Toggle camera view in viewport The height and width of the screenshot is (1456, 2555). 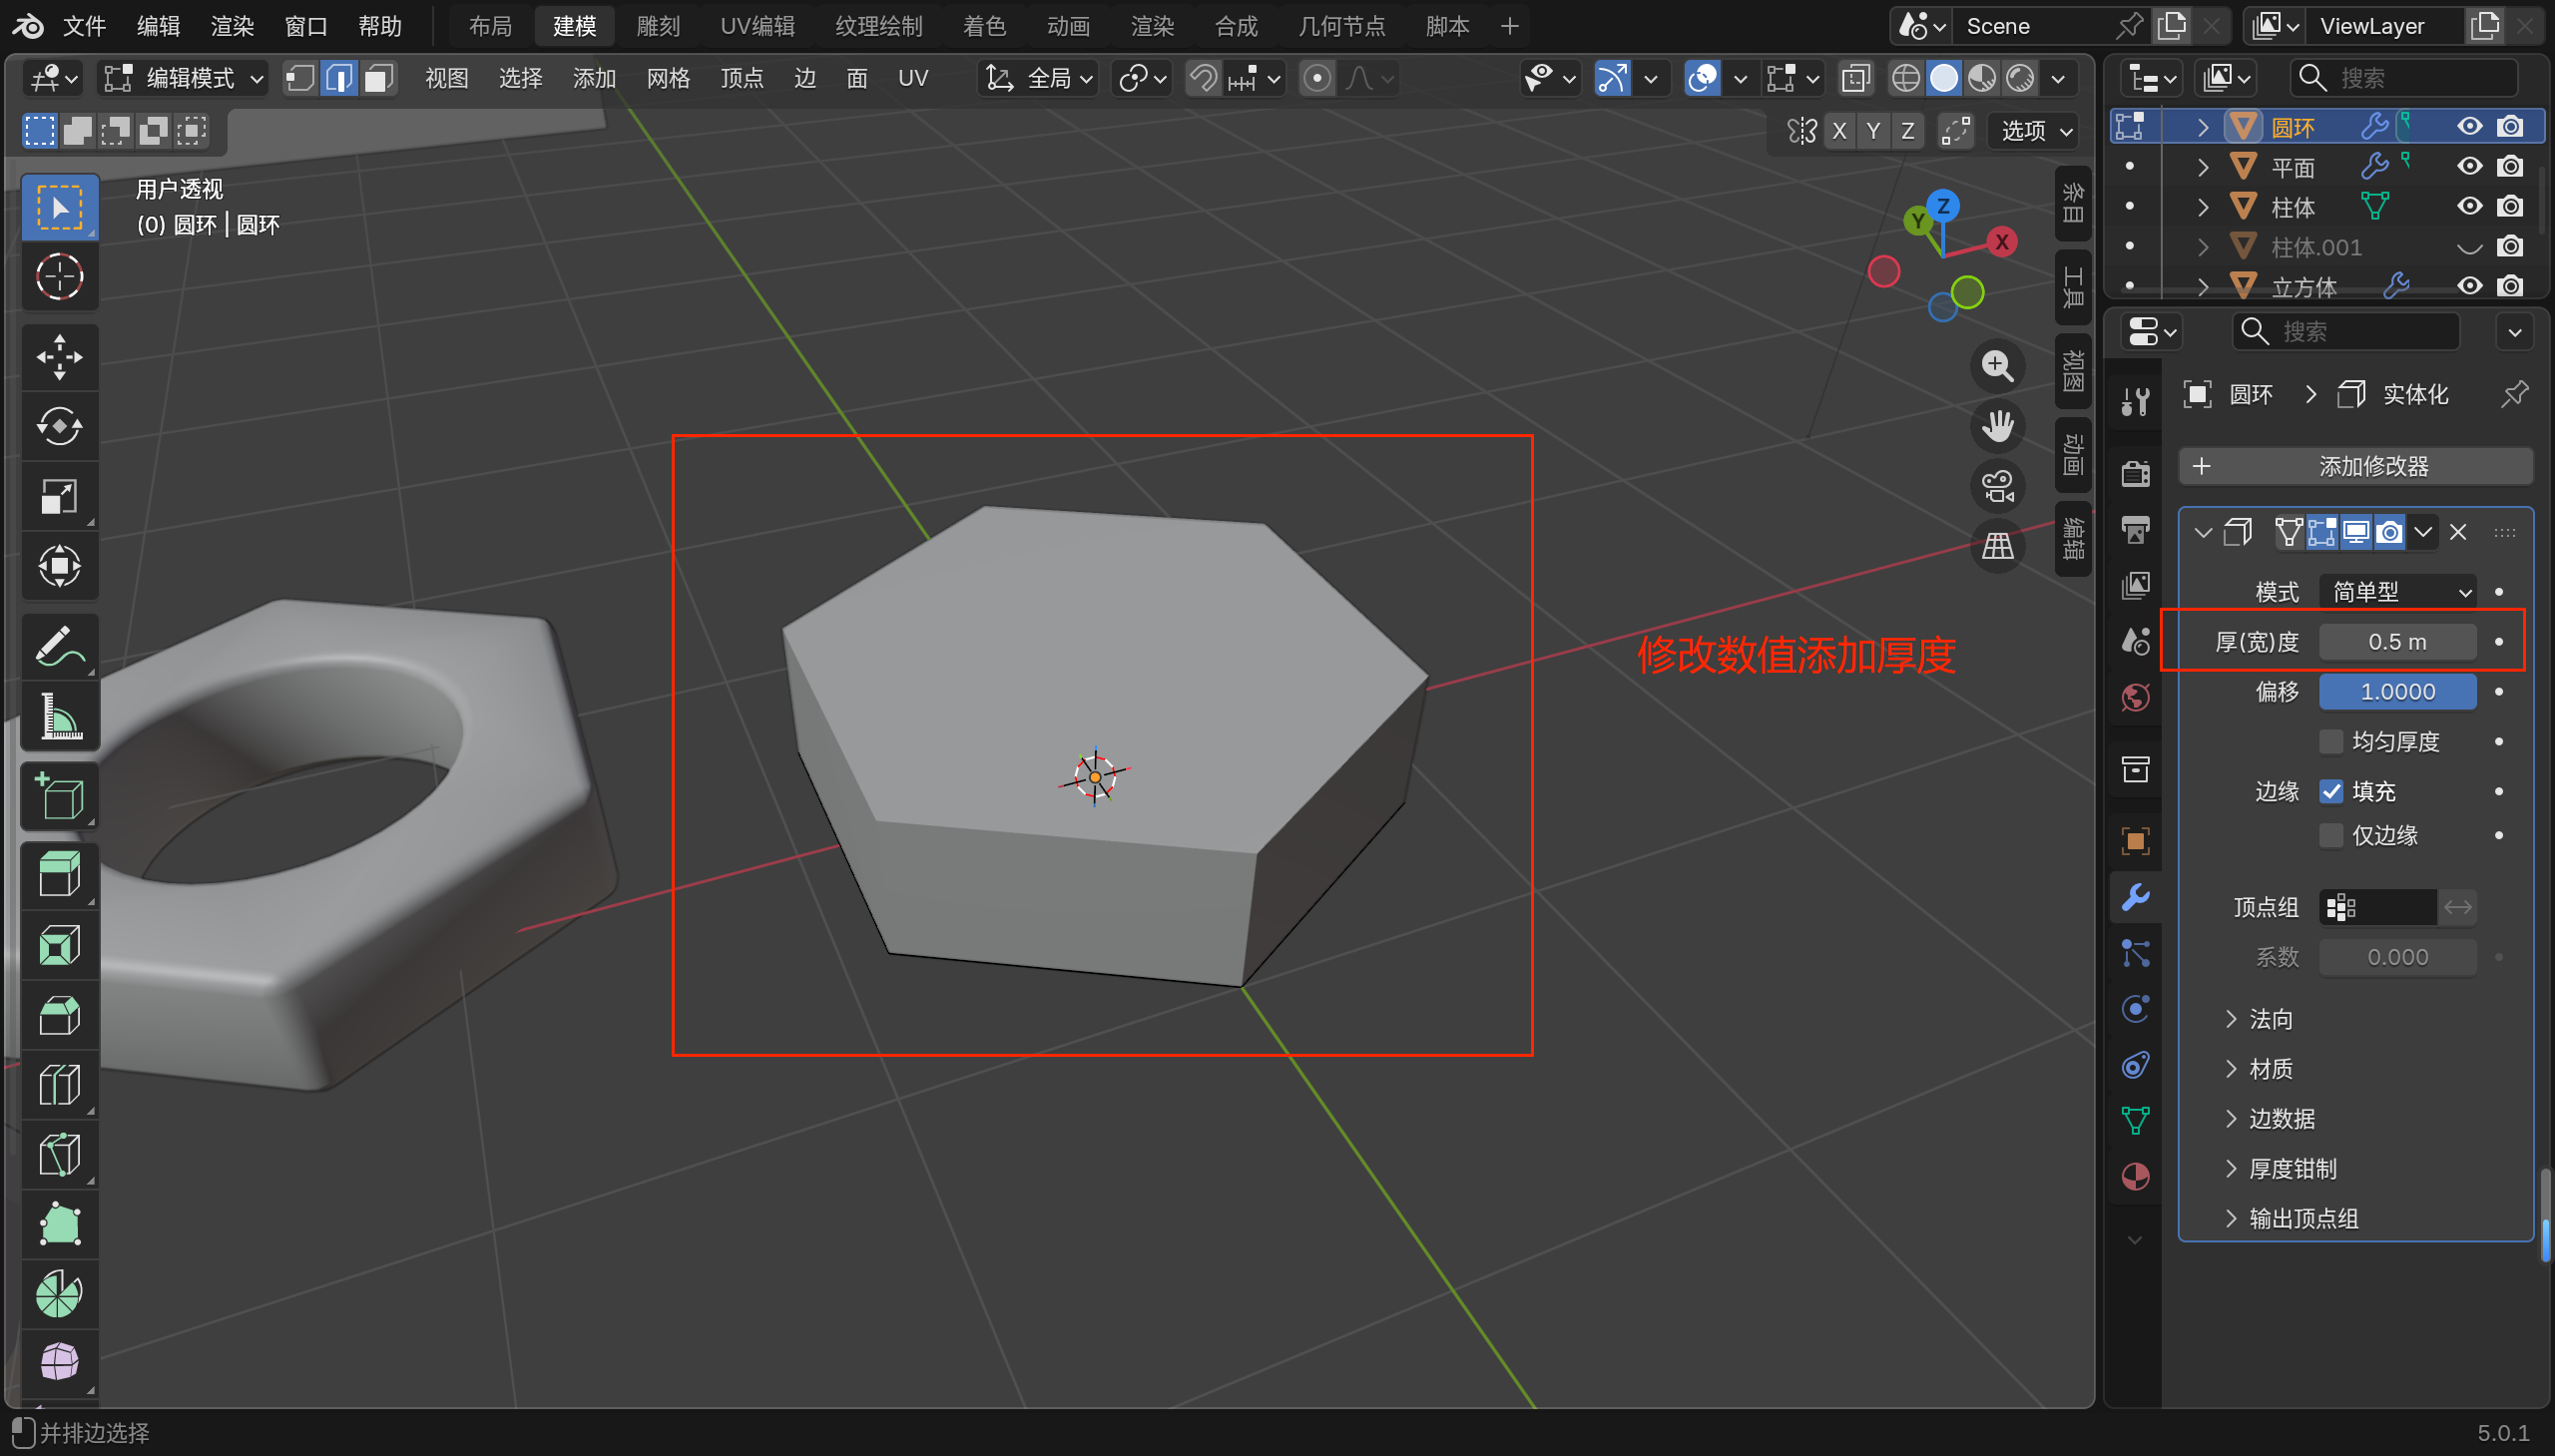1997,487
